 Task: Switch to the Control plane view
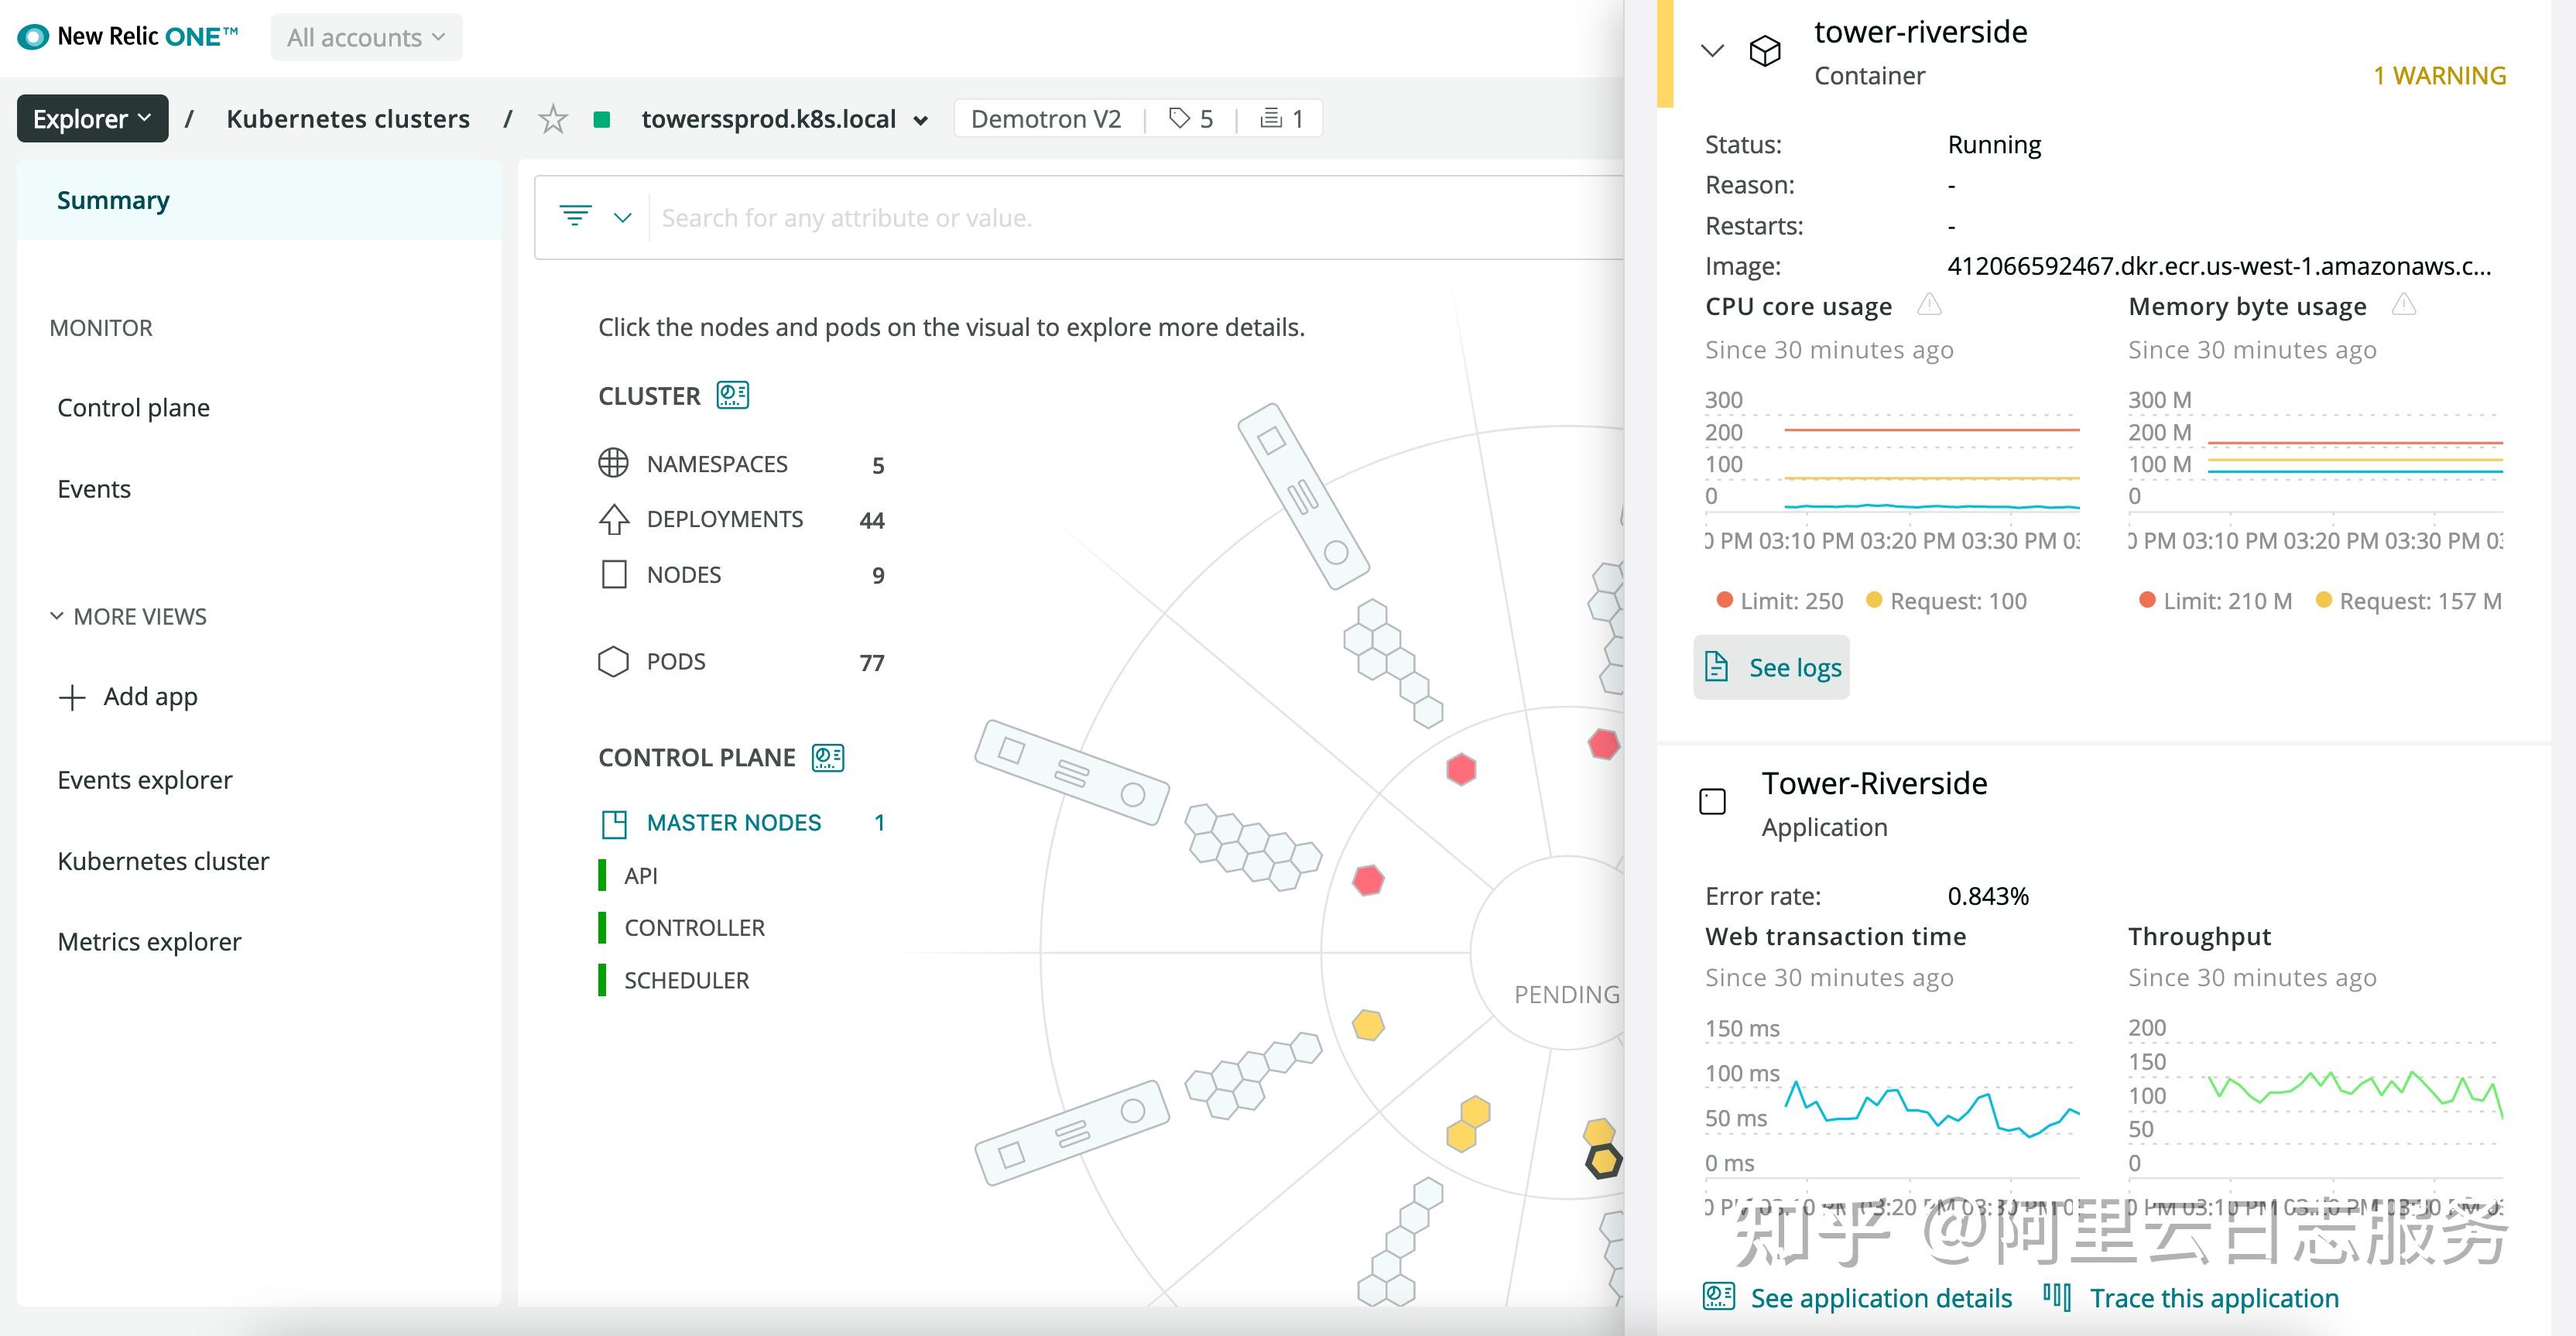coord(133,407)
